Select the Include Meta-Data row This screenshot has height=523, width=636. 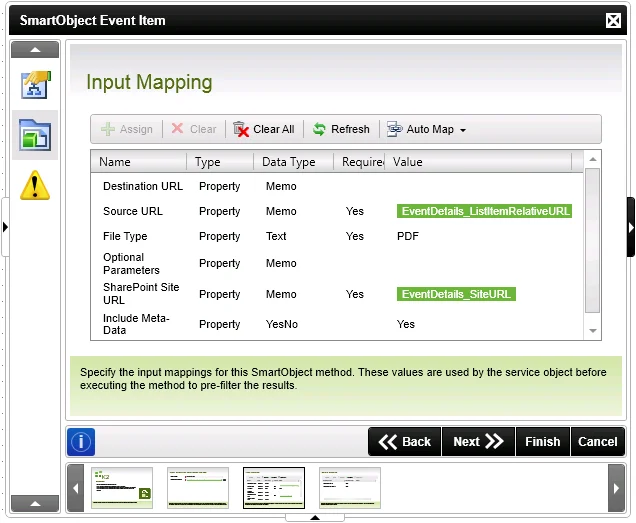(x=337, y=324)
